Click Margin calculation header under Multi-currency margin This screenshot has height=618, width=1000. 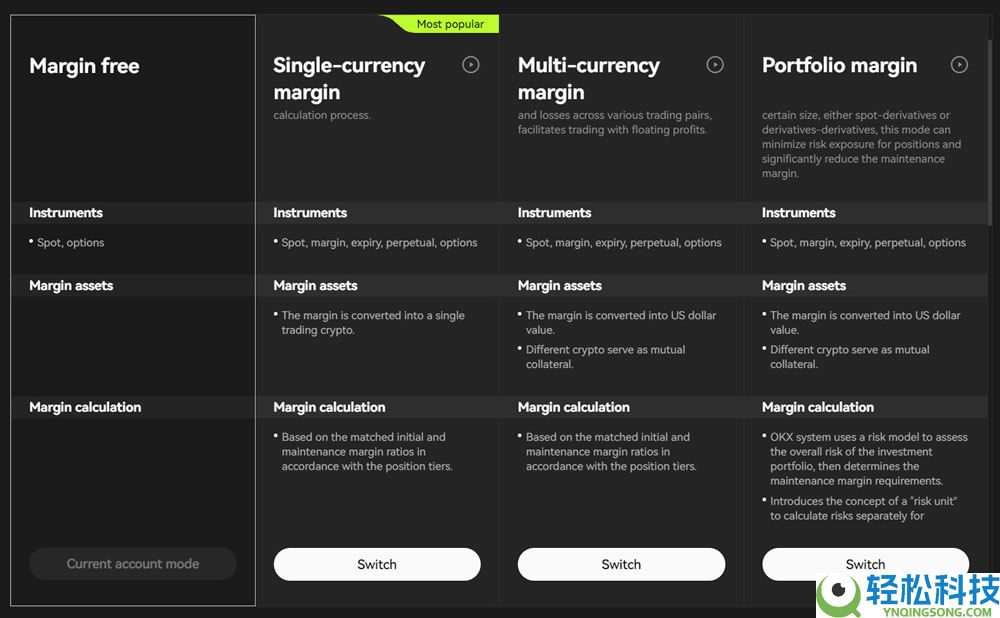click(x=573, y=407)
